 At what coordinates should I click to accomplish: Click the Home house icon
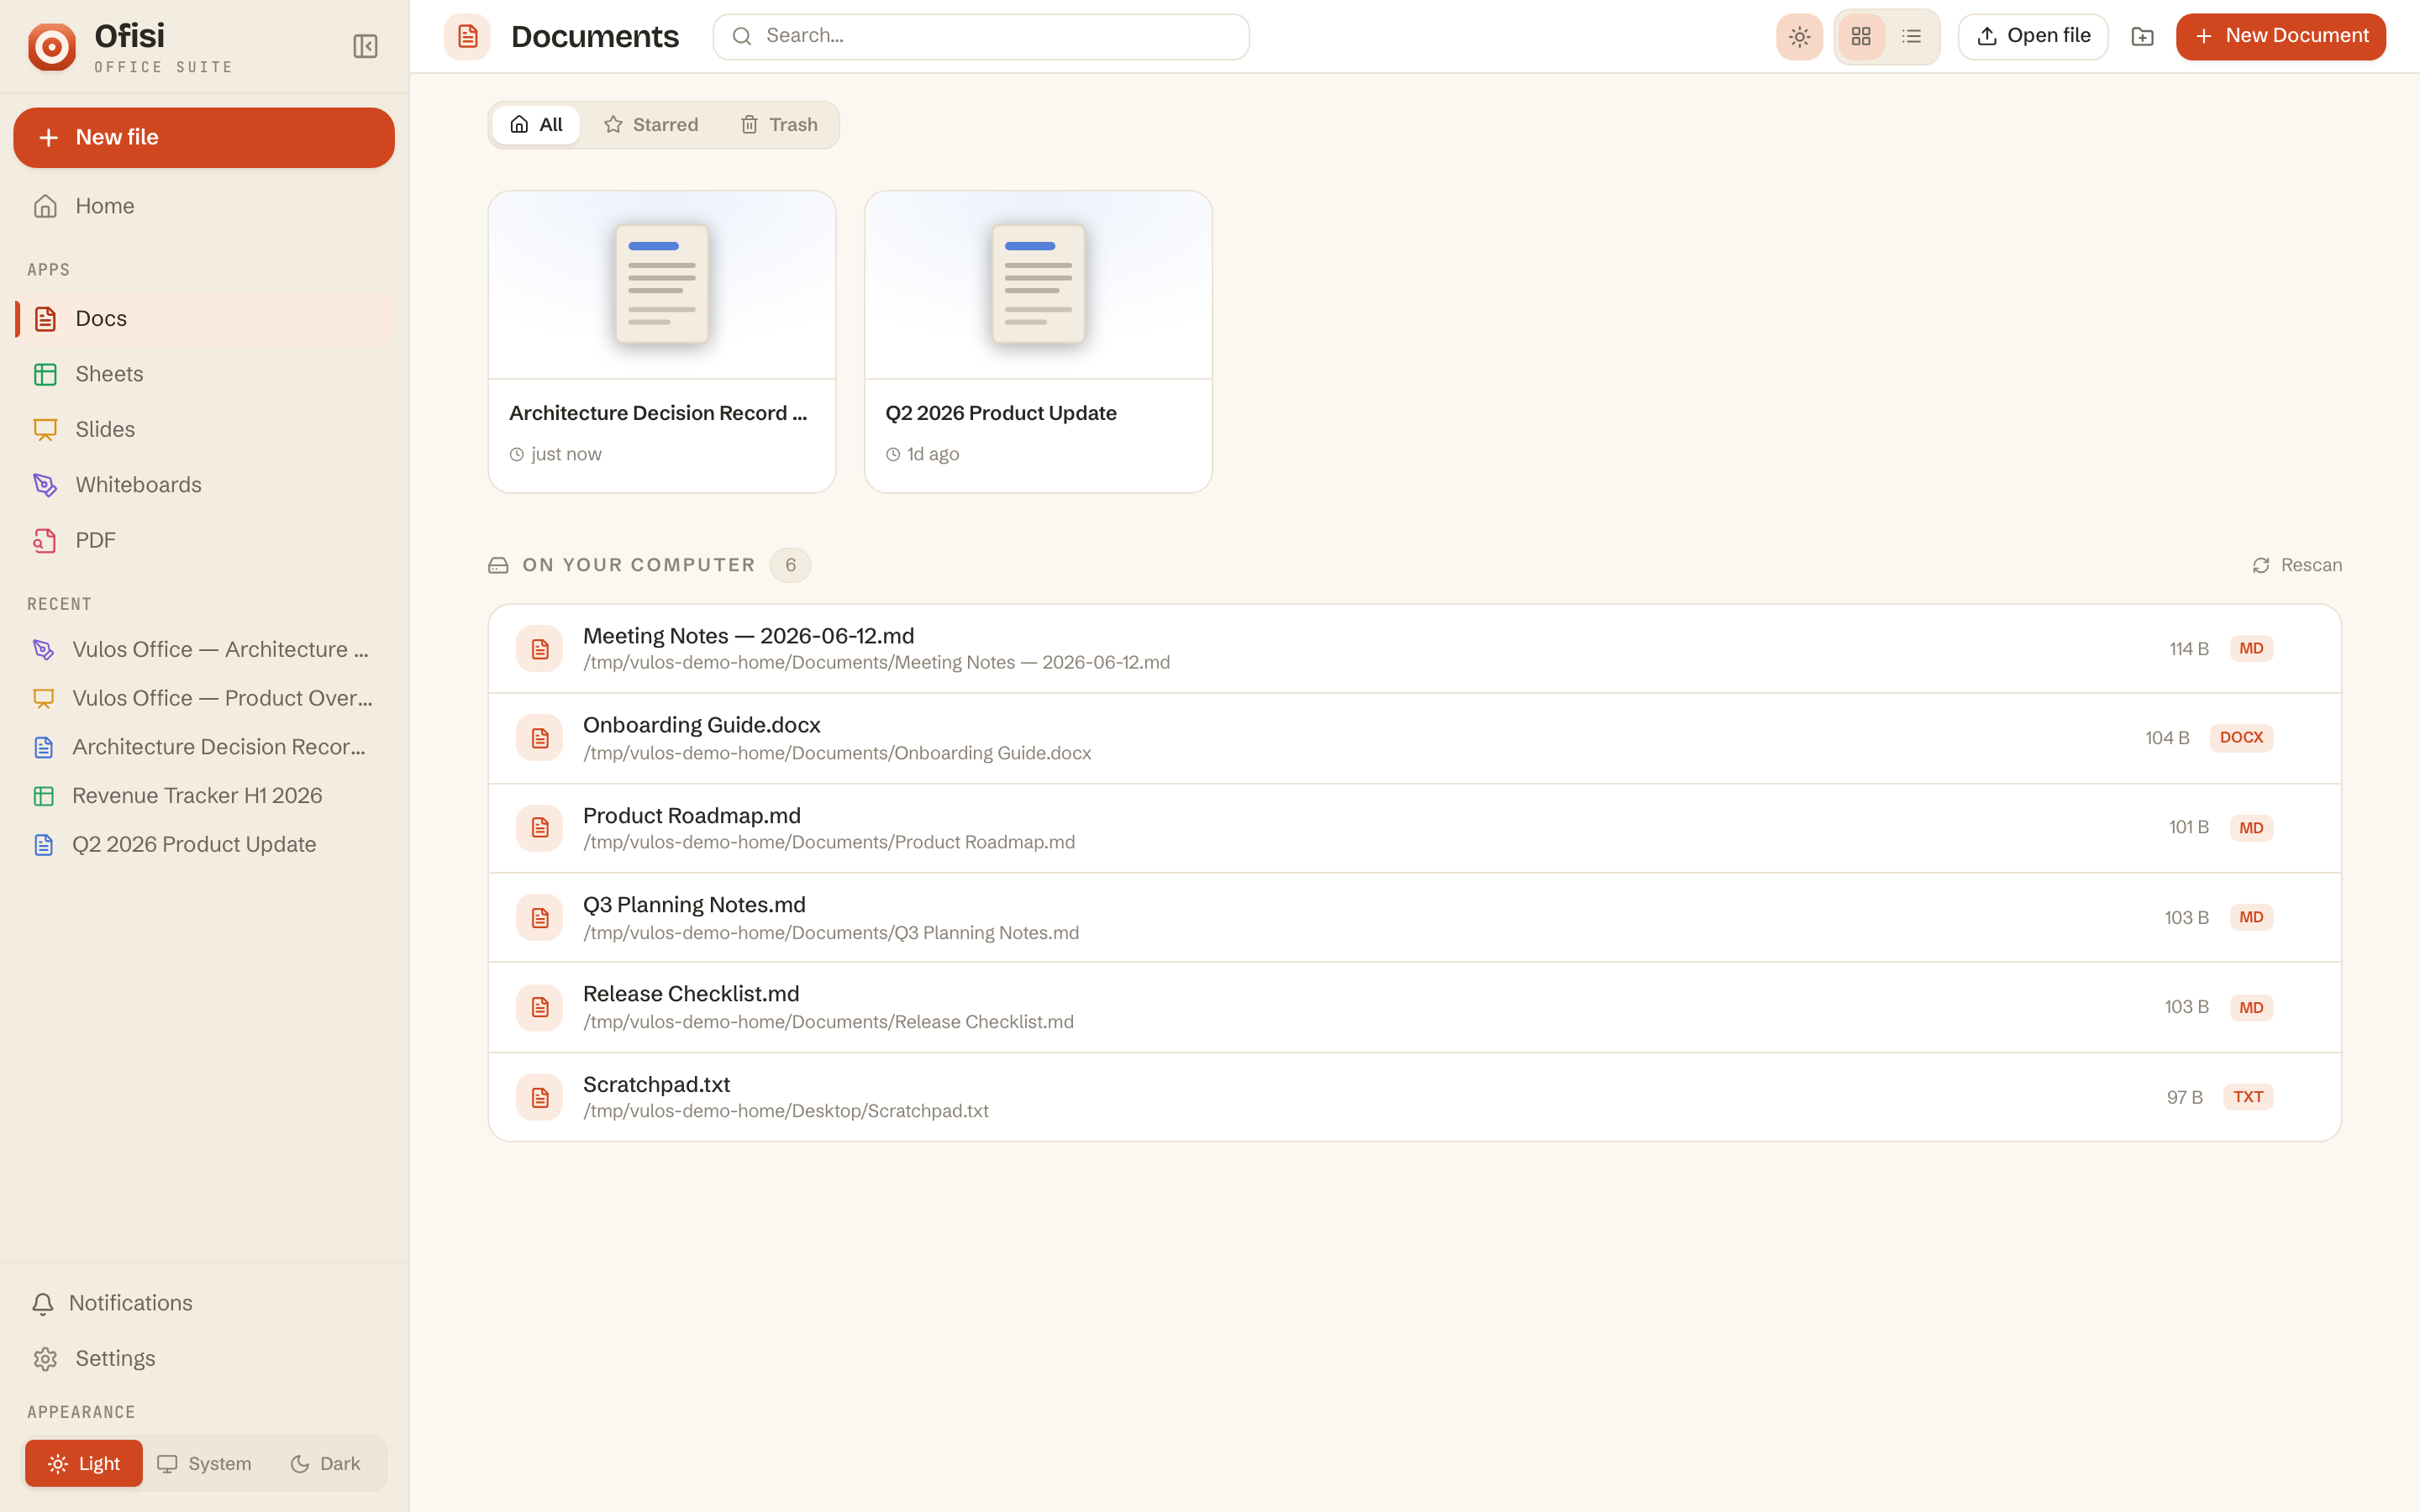45,206
